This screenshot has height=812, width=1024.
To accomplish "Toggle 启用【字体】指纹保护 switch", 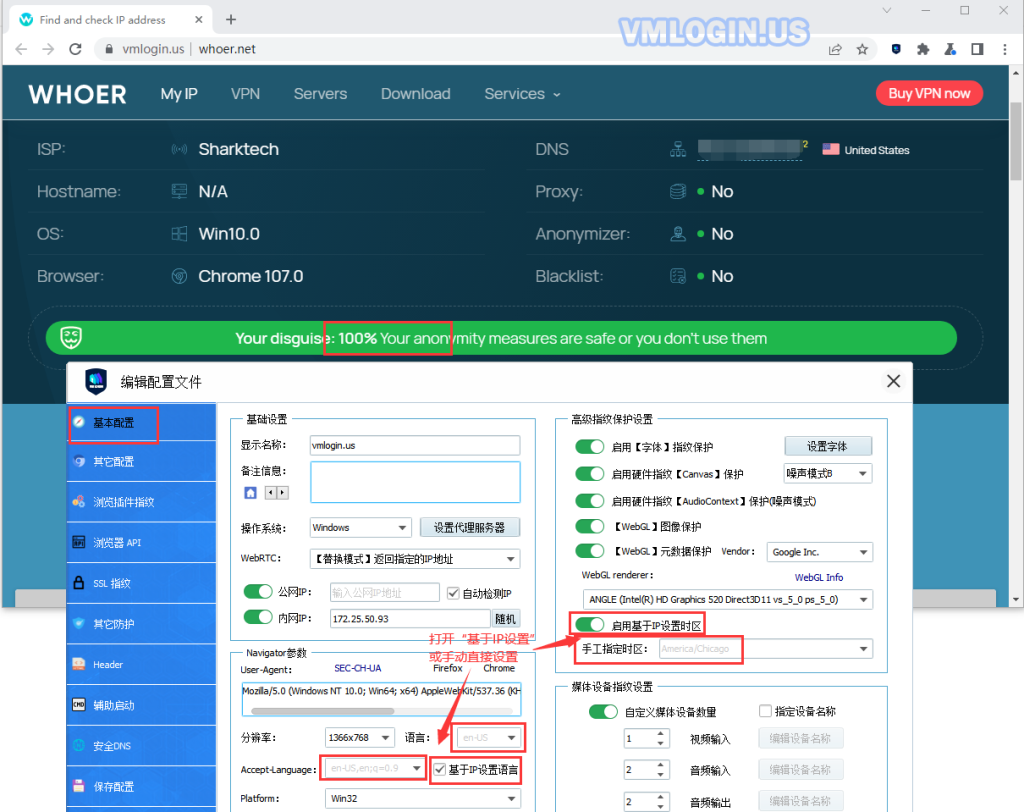I will [590, 447].
